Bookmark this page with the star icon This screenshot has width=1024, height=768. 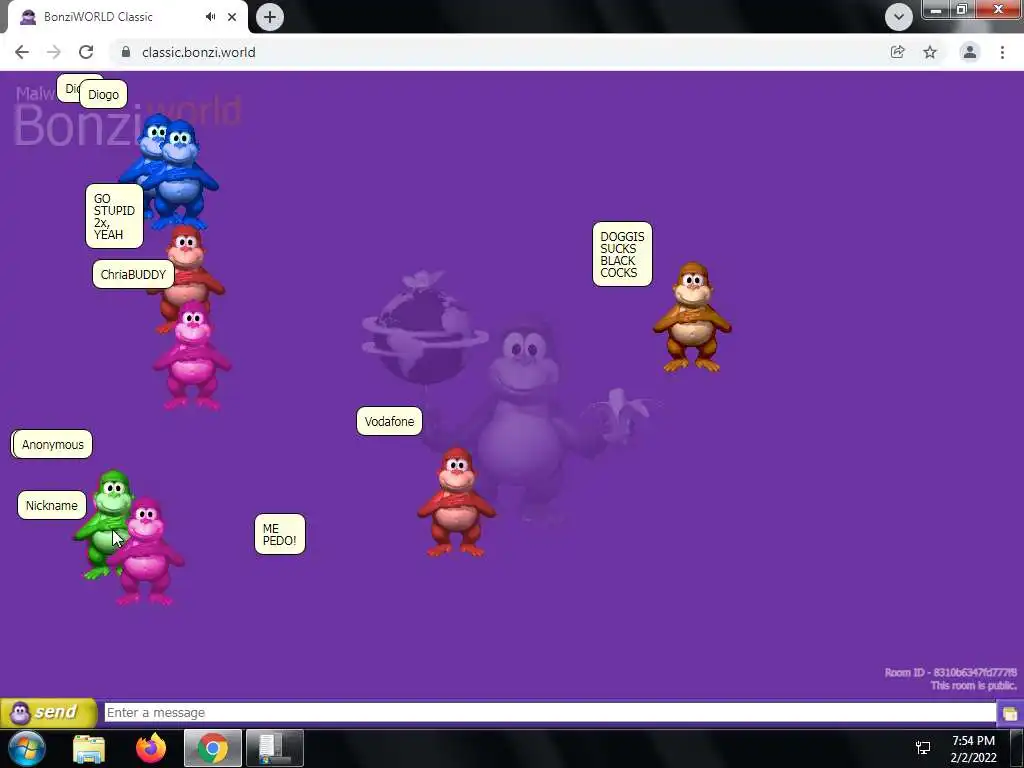[x=930, y=52]
